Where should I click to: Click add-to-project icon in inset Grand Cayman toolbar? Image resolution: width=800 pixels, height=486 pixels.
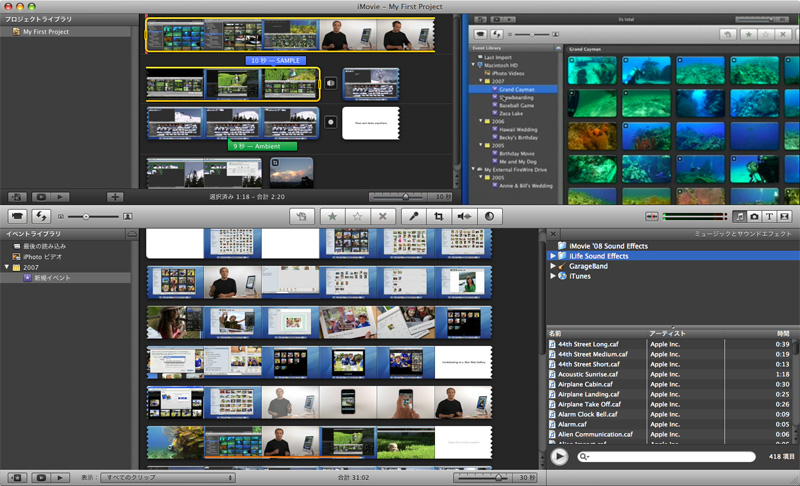pyautogui.click(x=728, y=34)
